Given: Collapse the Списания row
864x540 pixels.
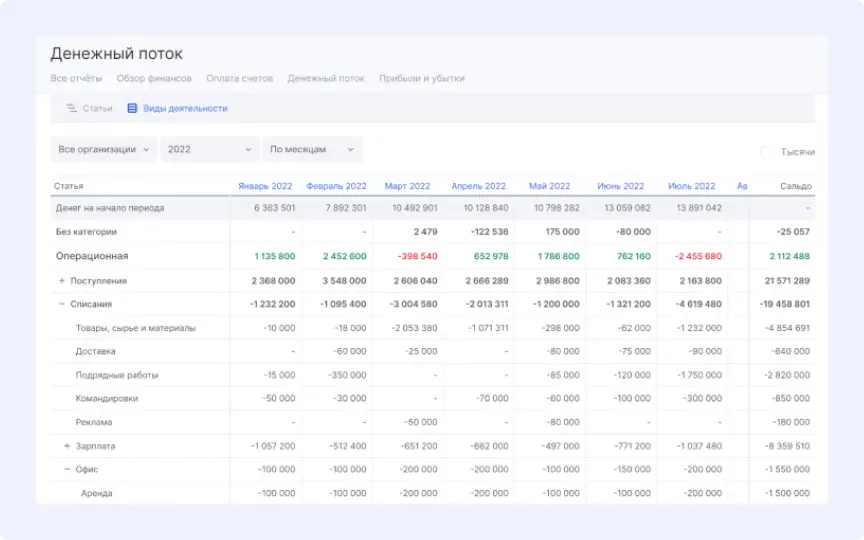Looking at the screenshot, I should click(62, 304).
